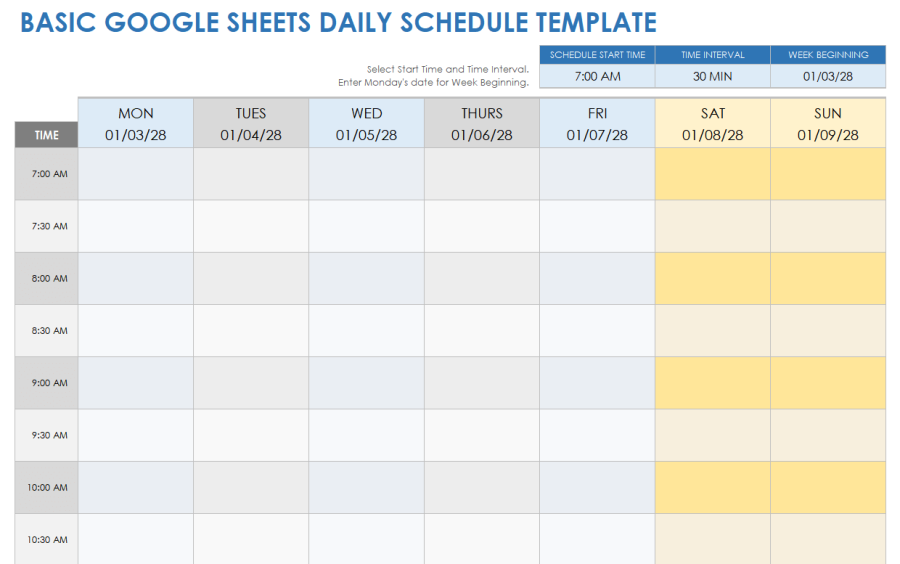The width and height of the screenshot is (900, 564).
Task: Select the SUN column header
Action: 828,123
